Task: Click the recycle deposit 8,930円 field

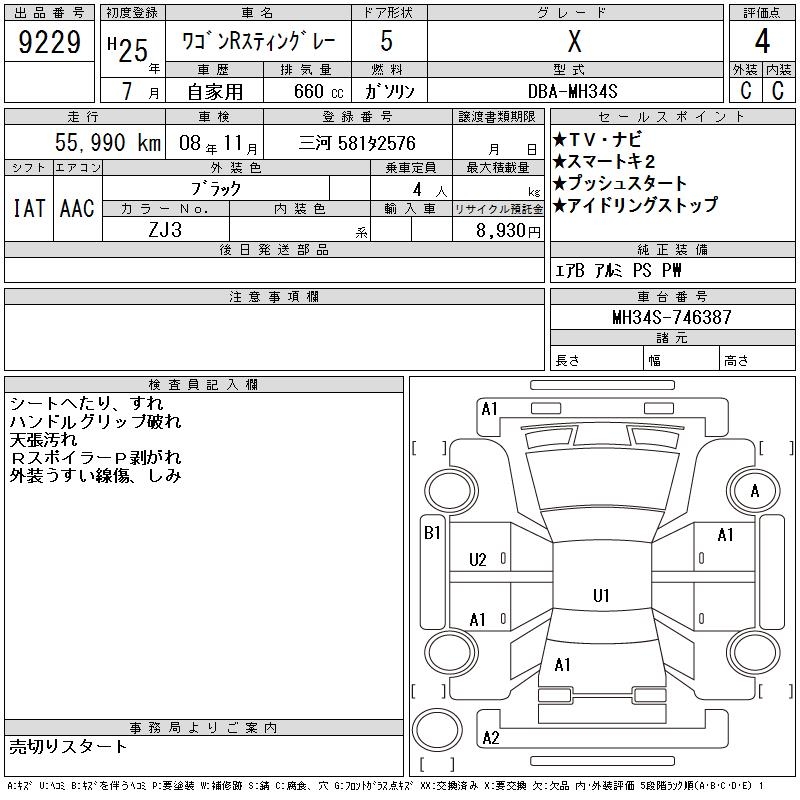Action: (x=498, y=230)
